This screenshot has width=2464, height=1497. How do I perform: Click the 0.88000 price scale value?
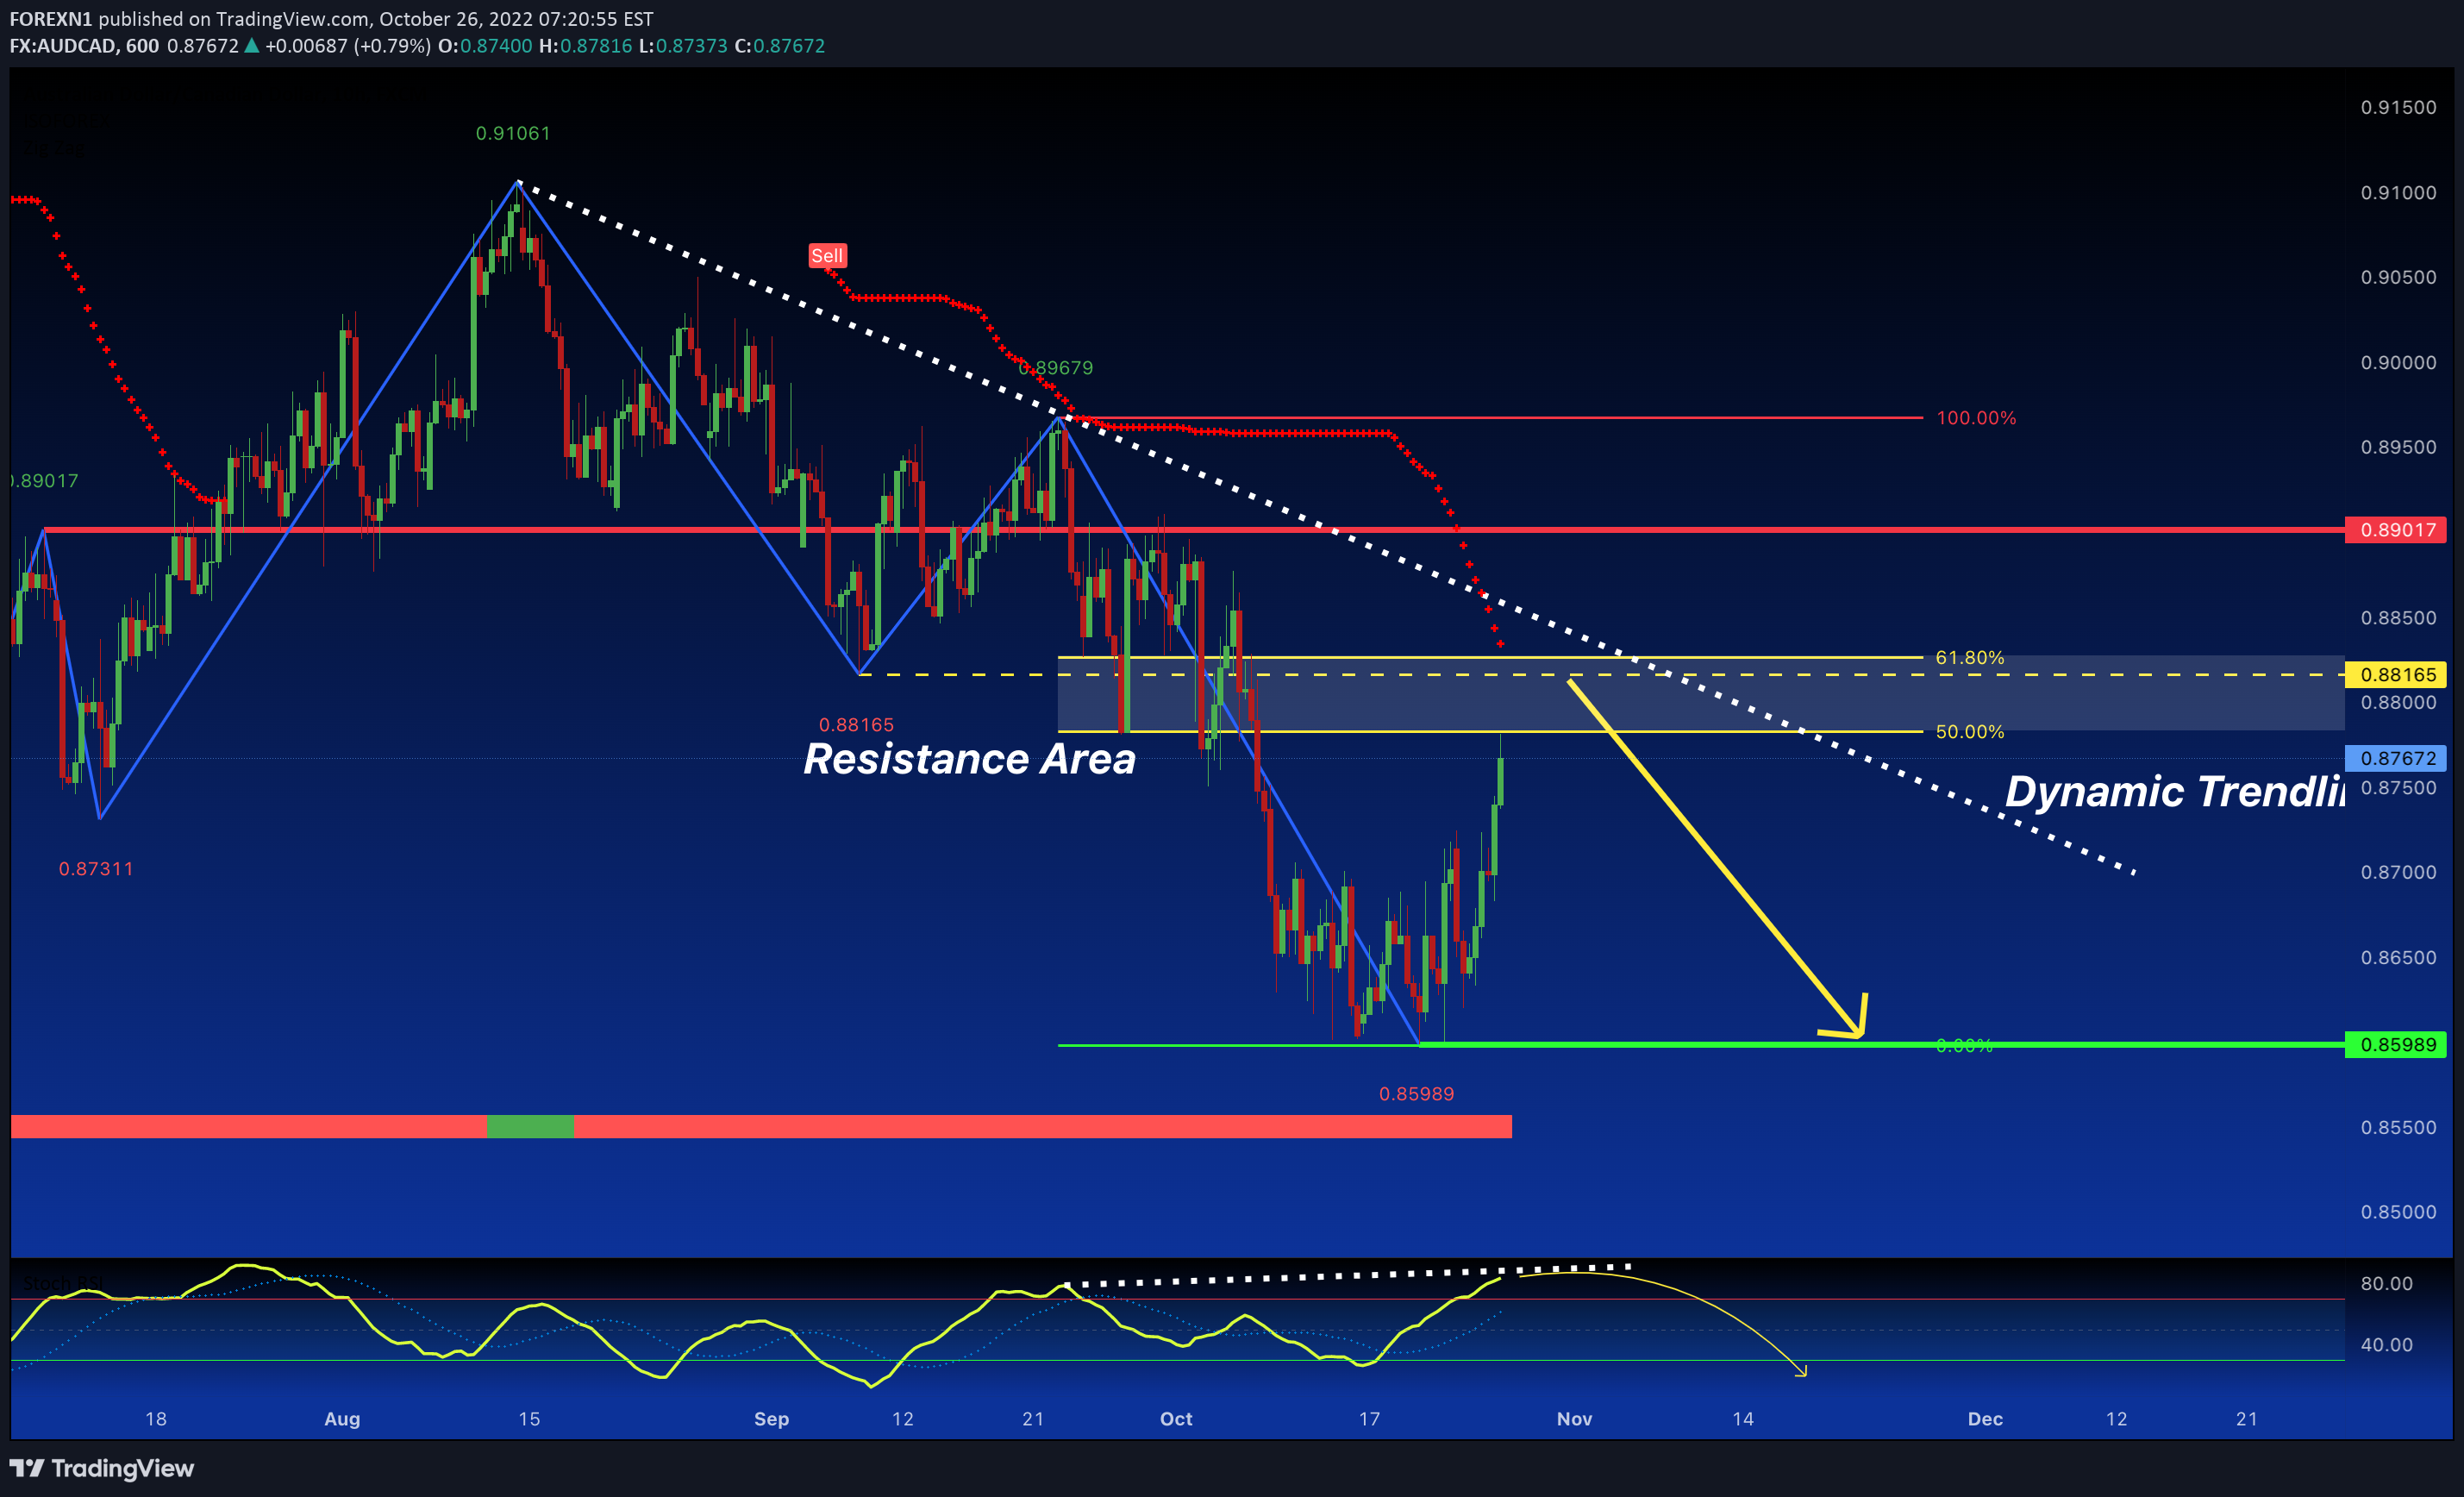(2399, 703)
